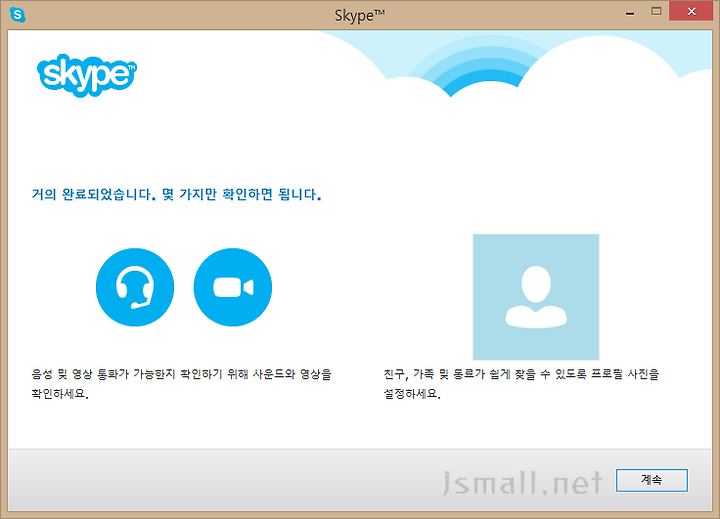Click the Skype icon in the title bar
The width and height of the screenshot is (720, 519).
tap(17, 15)
